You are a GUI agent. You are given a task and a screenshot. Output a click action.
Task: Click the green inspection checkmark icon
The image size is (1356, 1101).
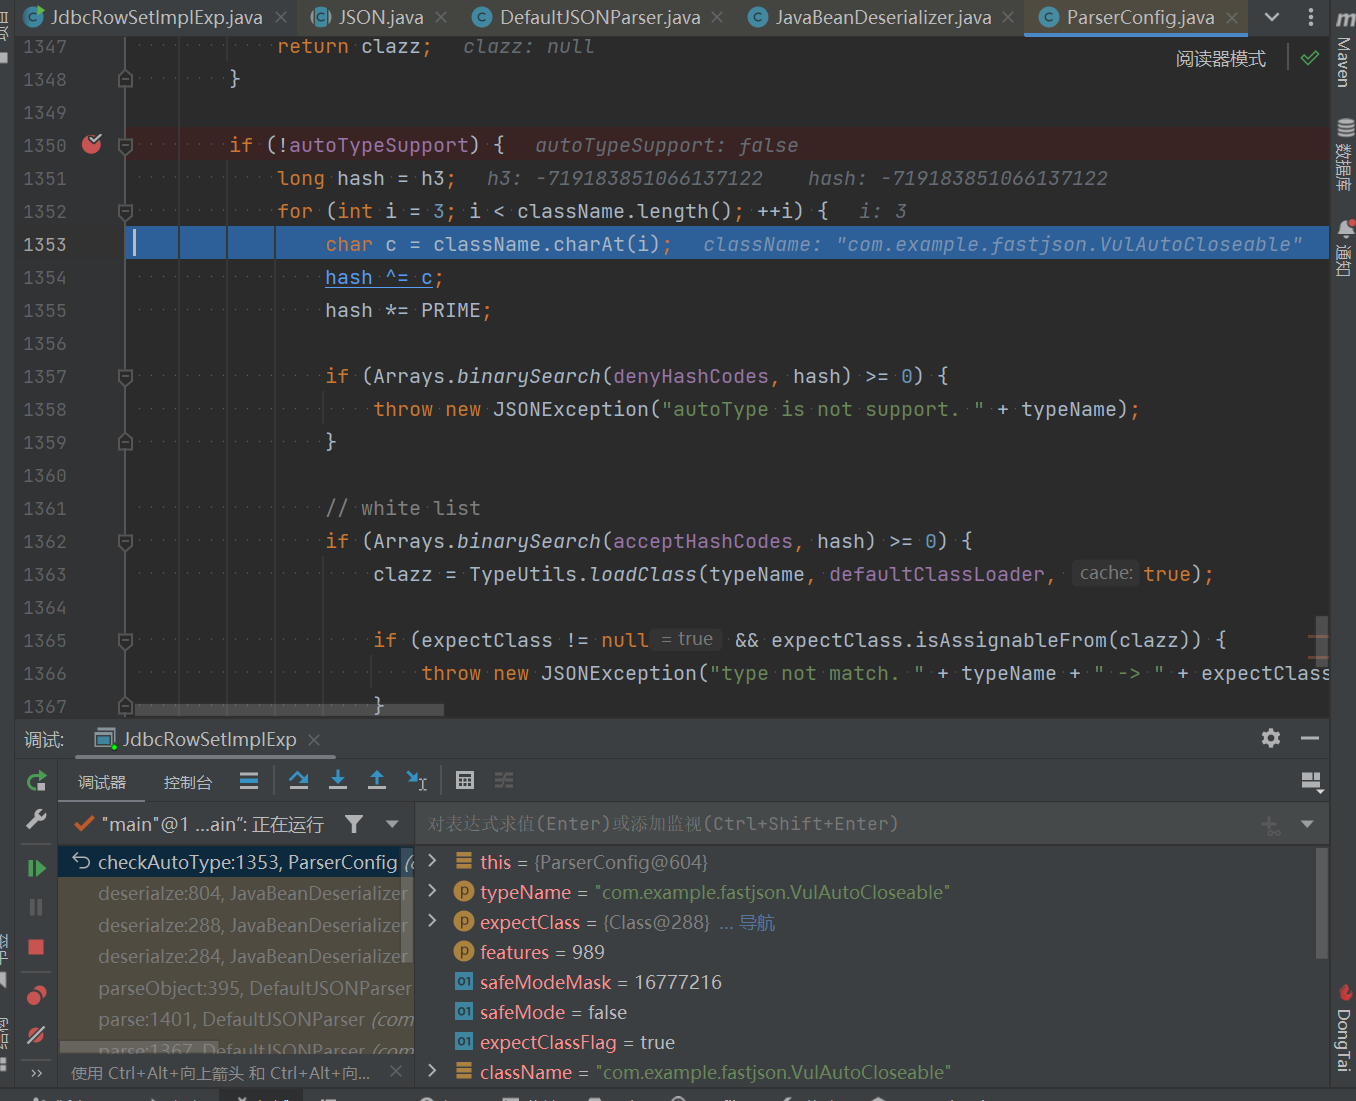[1309, 58]
